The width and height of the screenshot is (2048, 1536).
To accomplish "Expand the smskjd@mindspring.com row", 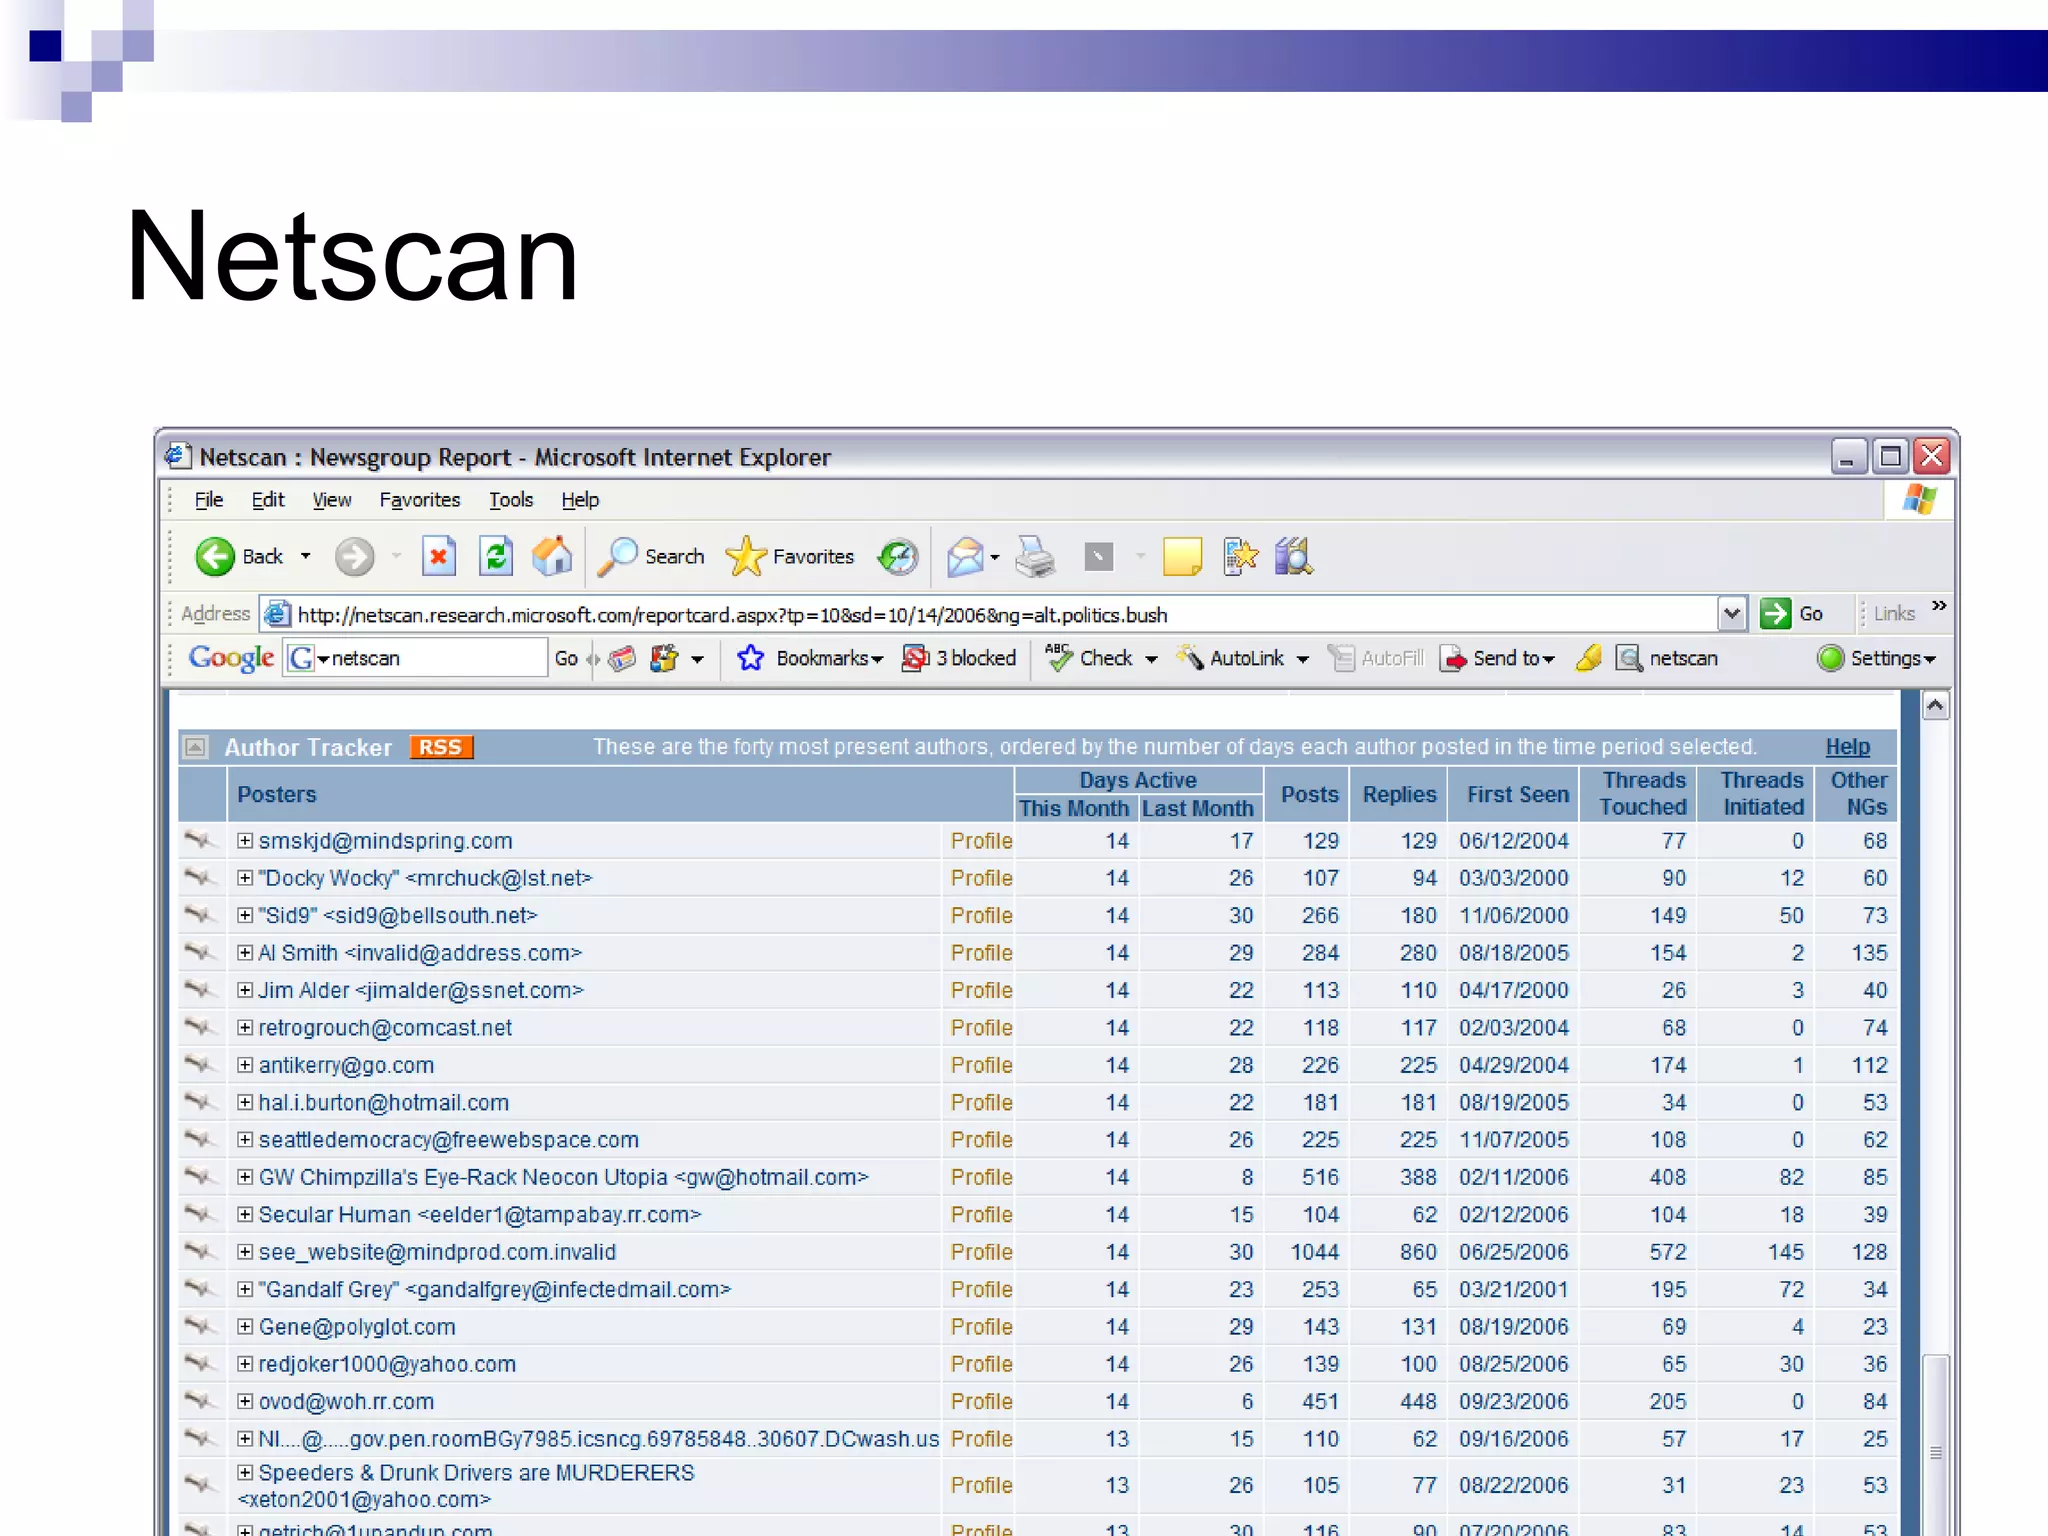I will 245,841.
